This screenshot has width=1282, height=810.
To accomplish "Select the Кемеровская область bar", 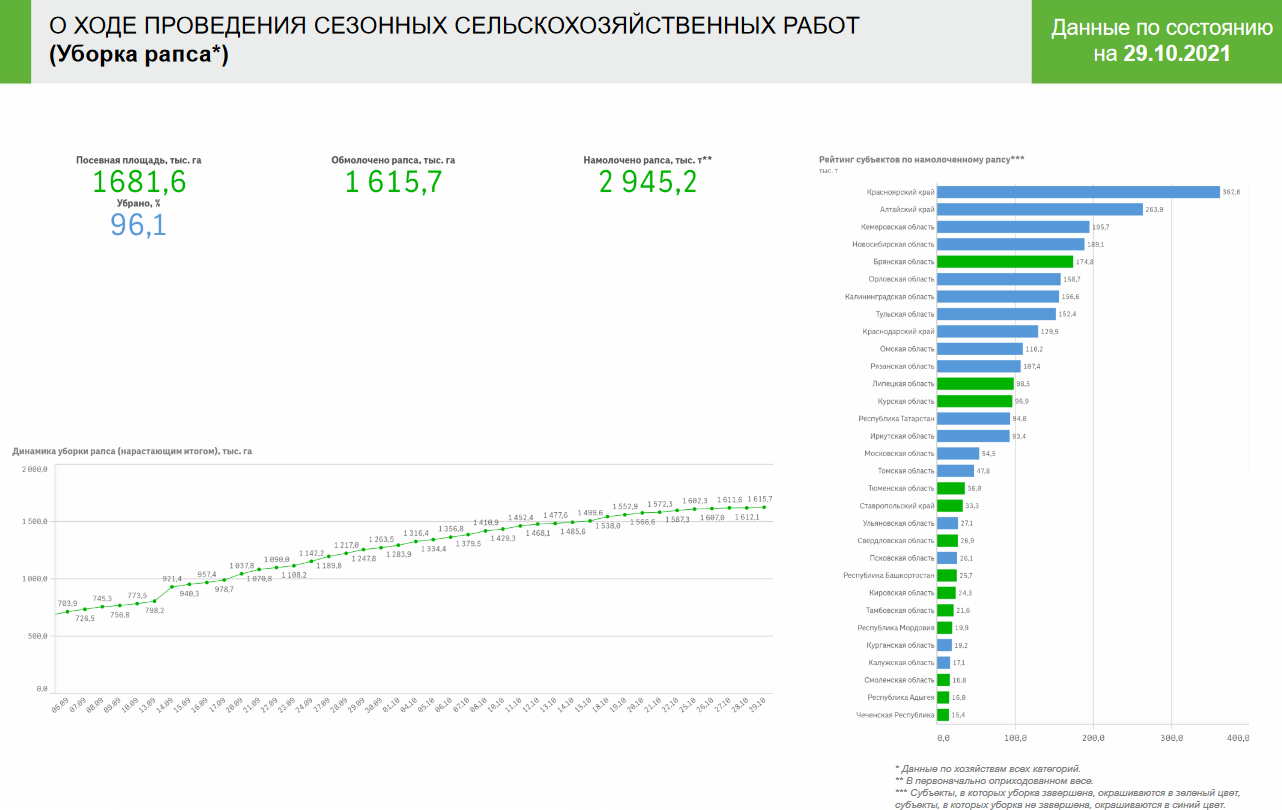I will [x=1013, y=227].
